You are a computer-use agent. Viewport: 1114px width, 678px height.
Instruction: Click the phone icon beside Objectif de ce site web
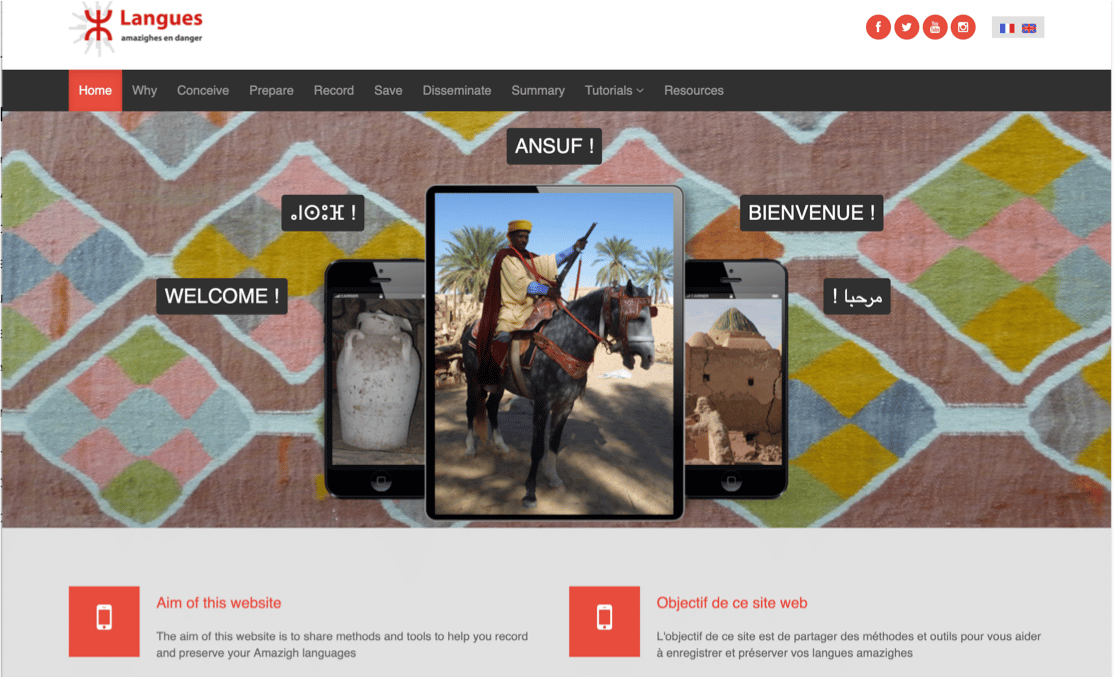tap(604, 620)
